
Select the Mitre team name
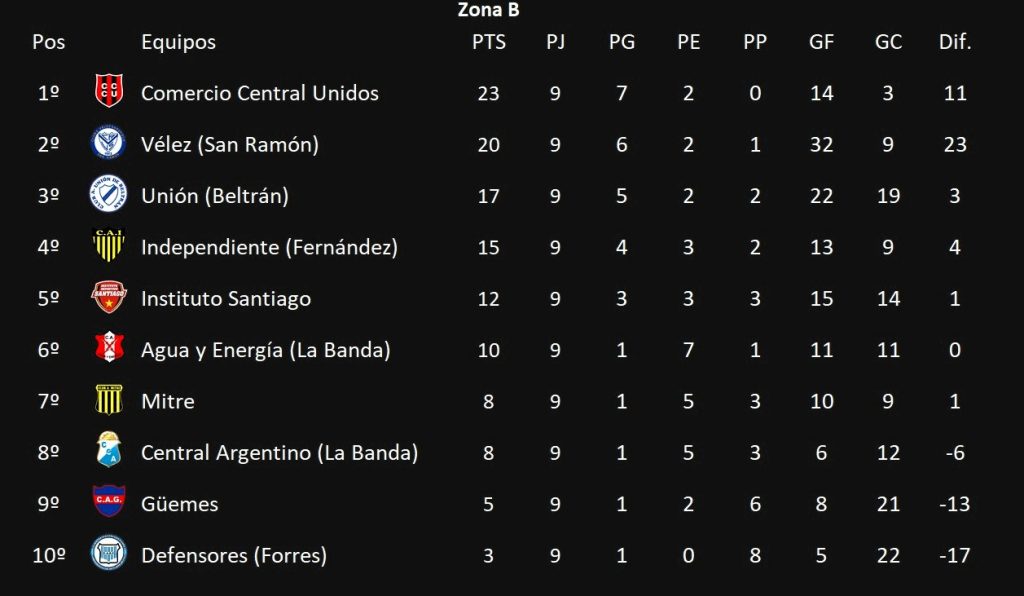pos(168,401)
